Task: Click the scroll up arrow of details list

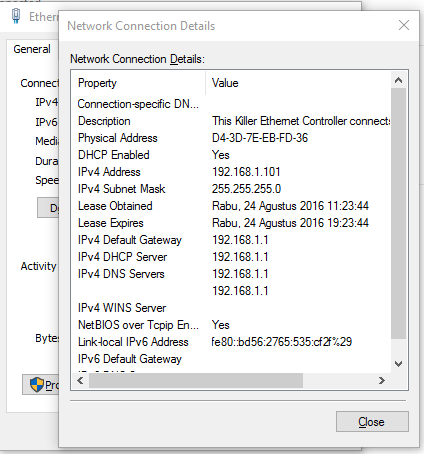Action: point(398,80)
